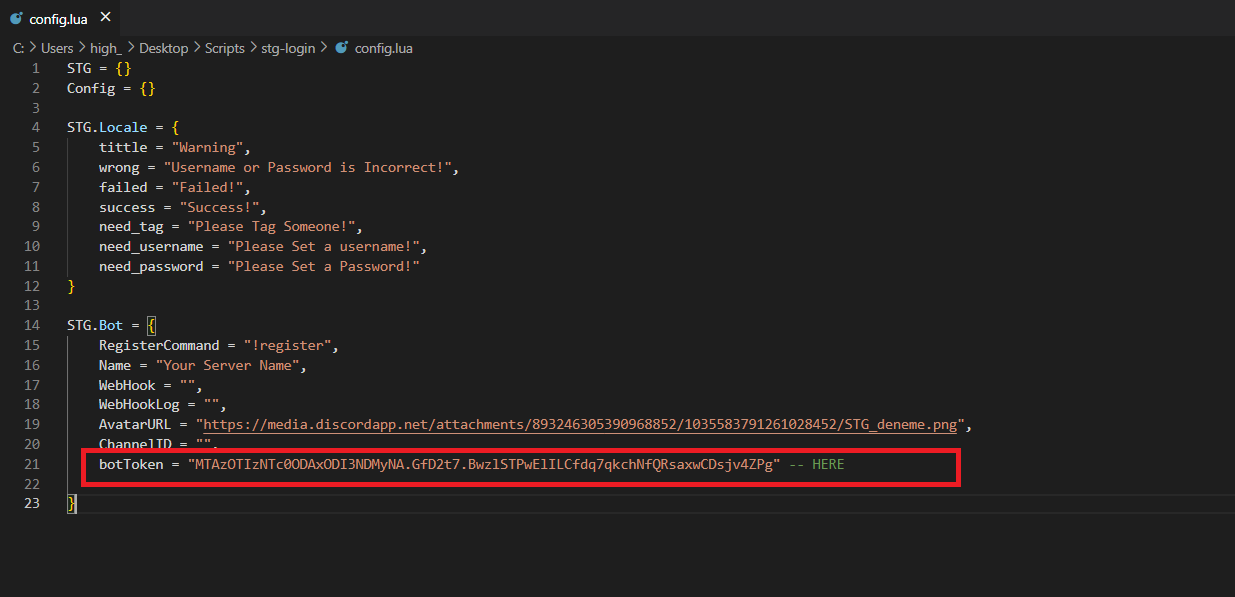Click the Lua file icon in the config.lua tab
The image size is (1235, 597).
click(16, 18)
